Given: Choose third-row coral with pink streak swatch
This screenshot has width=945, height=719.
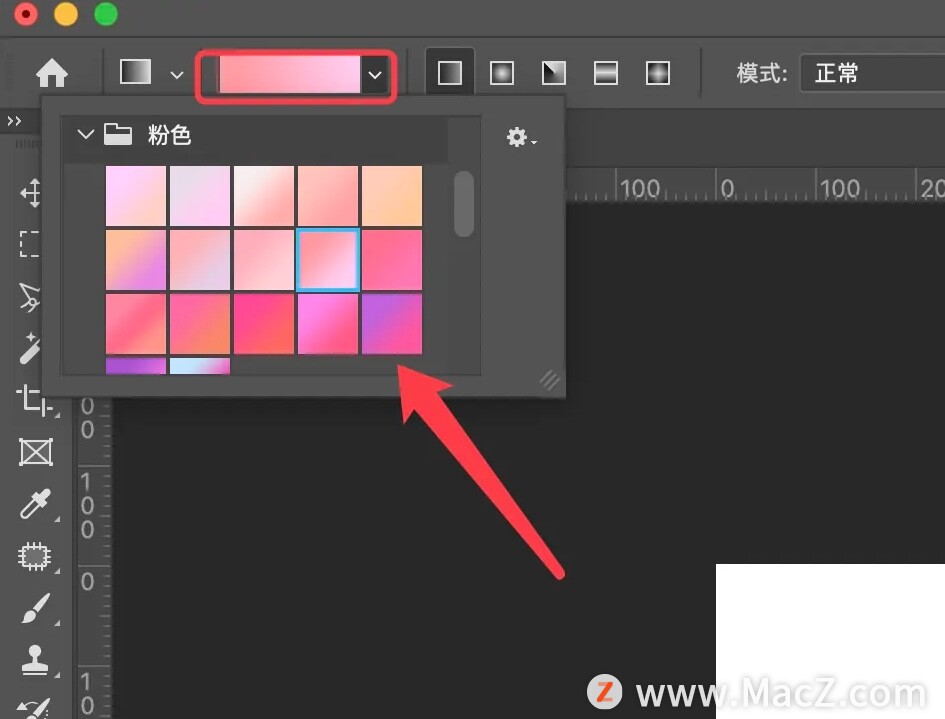Looking at the screenshot, I should [136, 324].
